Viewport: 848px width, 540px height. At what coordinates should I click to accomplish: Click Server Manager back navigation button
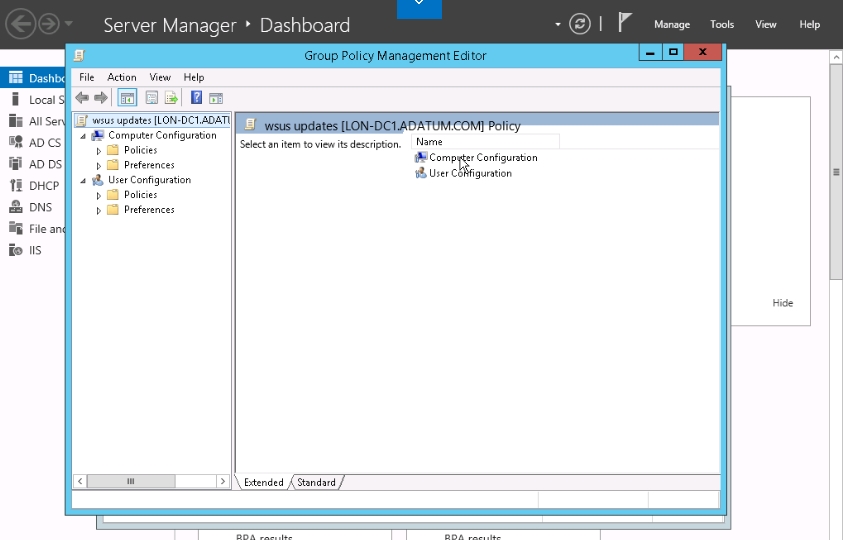pyautogui.click(x=21, y=24)
